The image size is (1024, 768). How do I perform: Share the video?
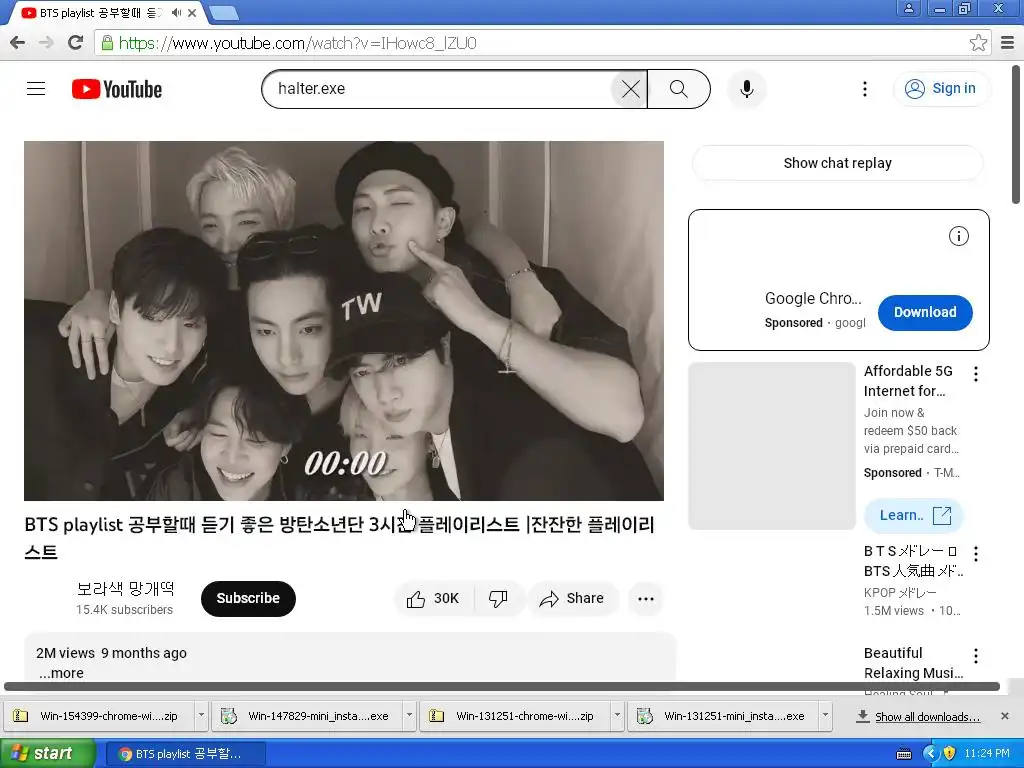click(571, 598)
